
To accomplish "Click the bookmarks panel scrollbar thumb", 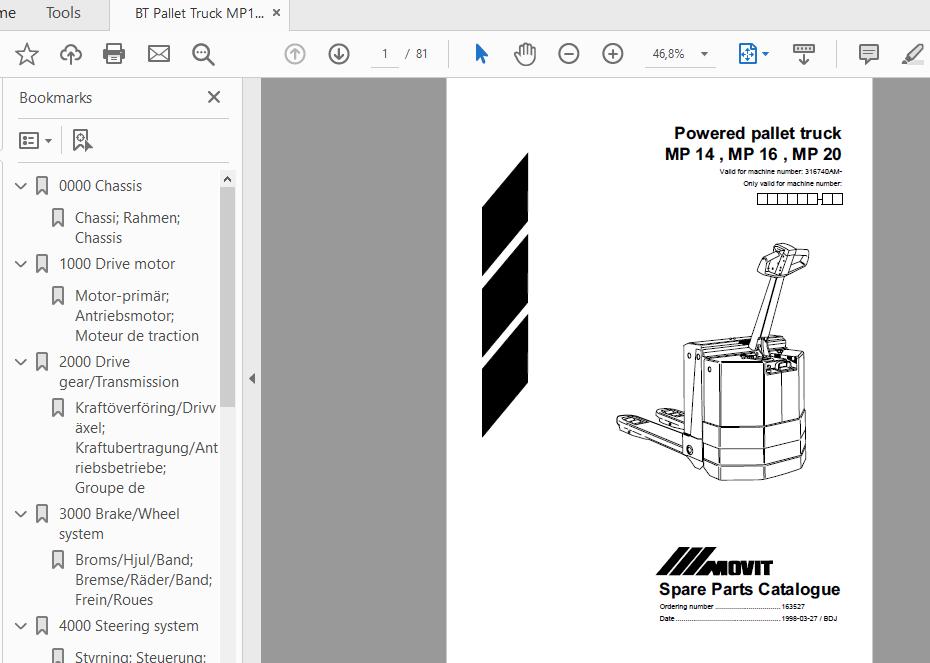I will coord(227,297).
